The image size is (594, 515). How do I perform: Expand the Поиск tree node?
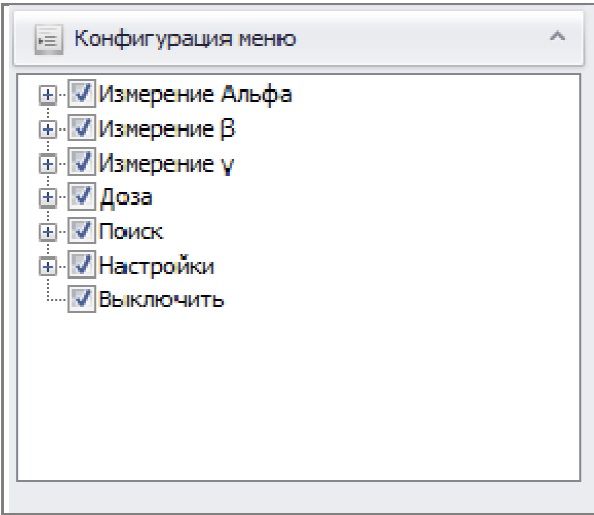coord(48,232)
